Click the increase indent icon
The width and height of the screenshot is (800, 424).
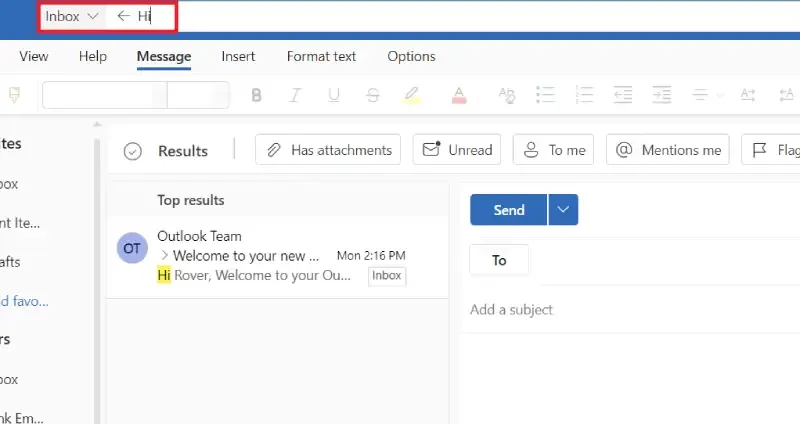point(662,95)
